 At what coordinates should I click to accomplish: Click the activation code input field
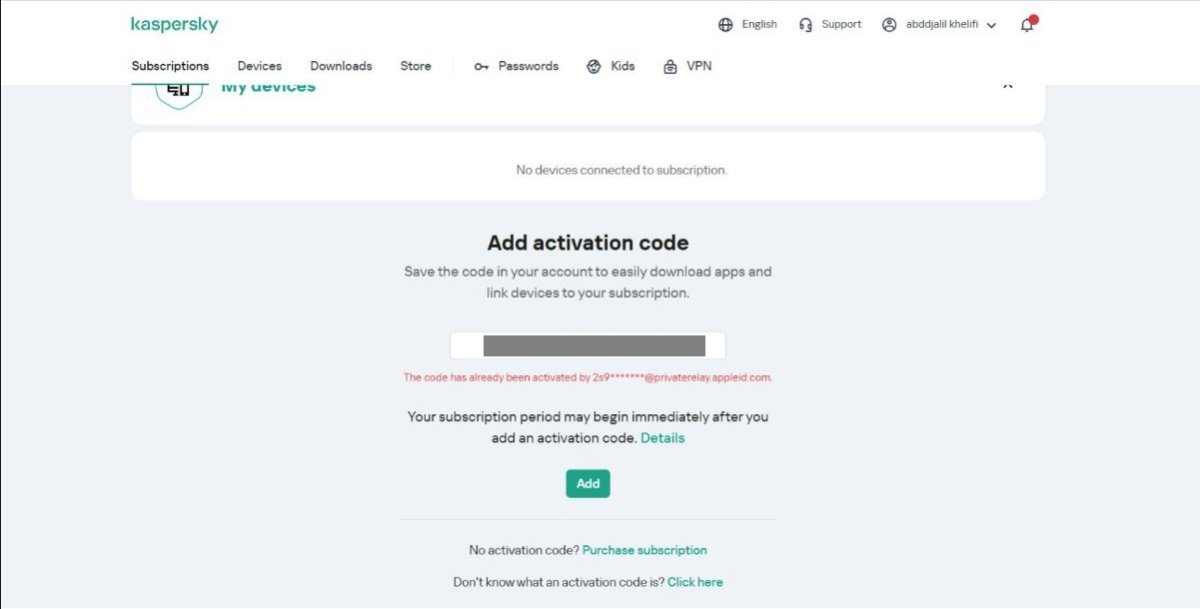pos(588,346)
